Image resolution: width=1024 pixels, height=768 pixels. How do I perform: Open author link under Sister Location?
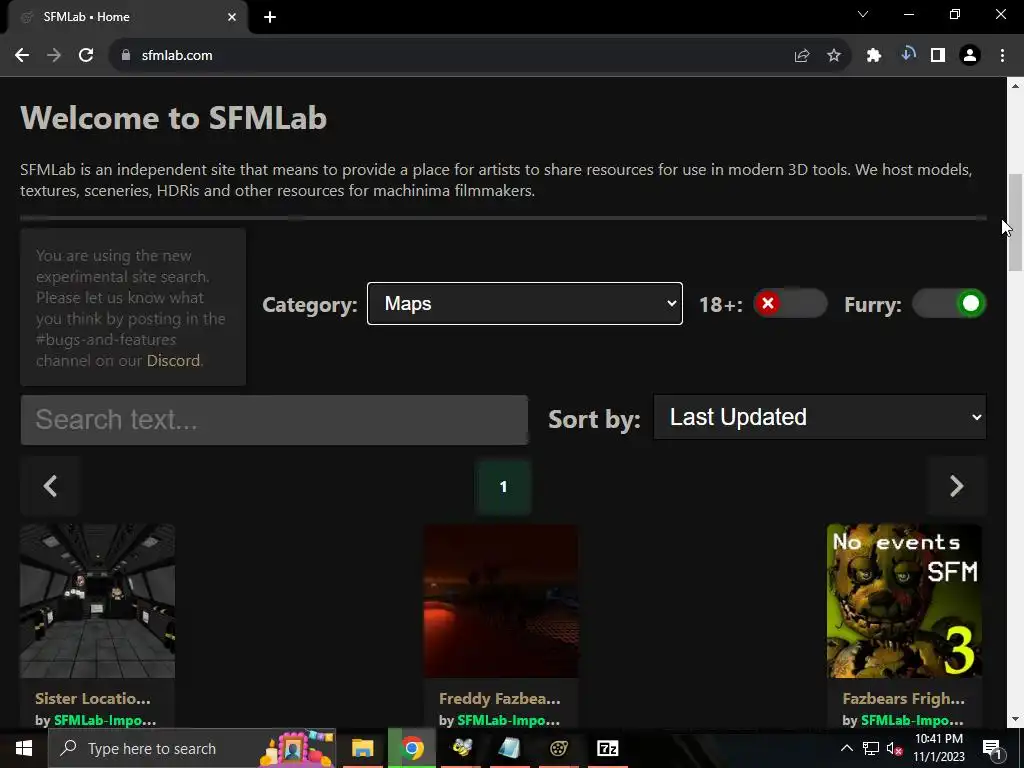(105, 720)
